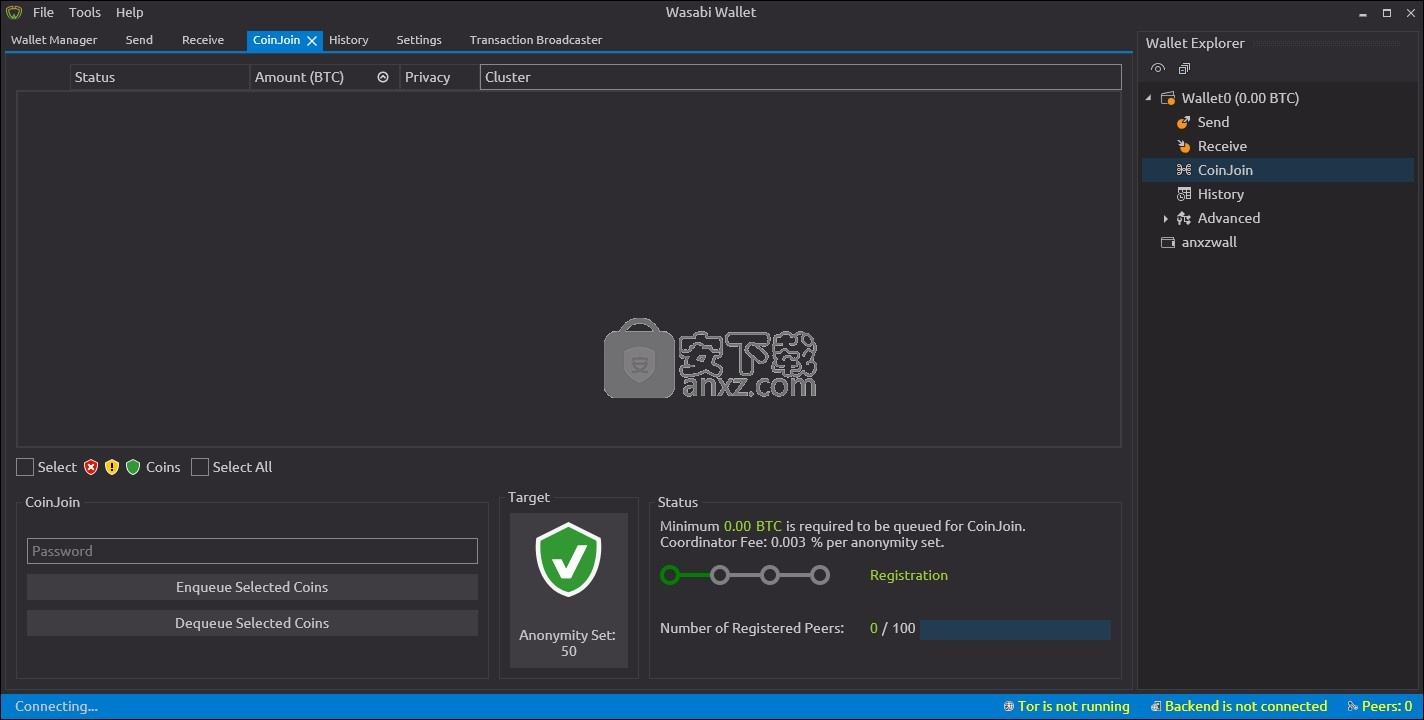Switch to the Receive tab

pos(203,40)
